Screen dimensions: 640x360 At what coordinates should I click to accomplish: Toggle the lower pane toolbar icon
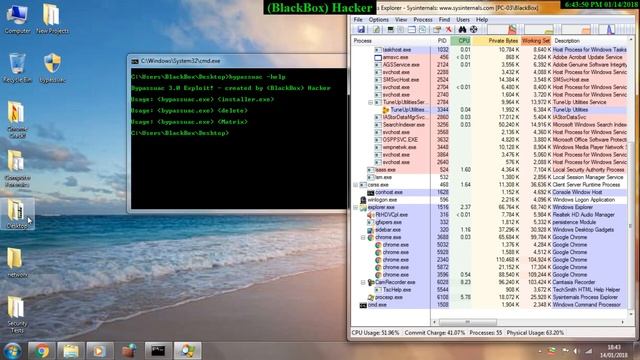(x=412, y=29)
